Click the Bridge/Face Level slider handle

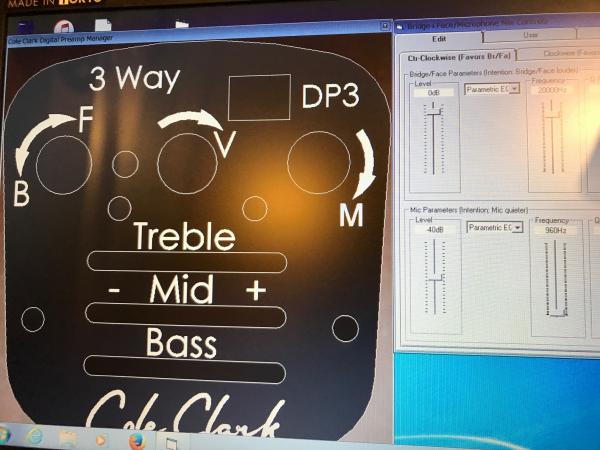tap(434, 111)
